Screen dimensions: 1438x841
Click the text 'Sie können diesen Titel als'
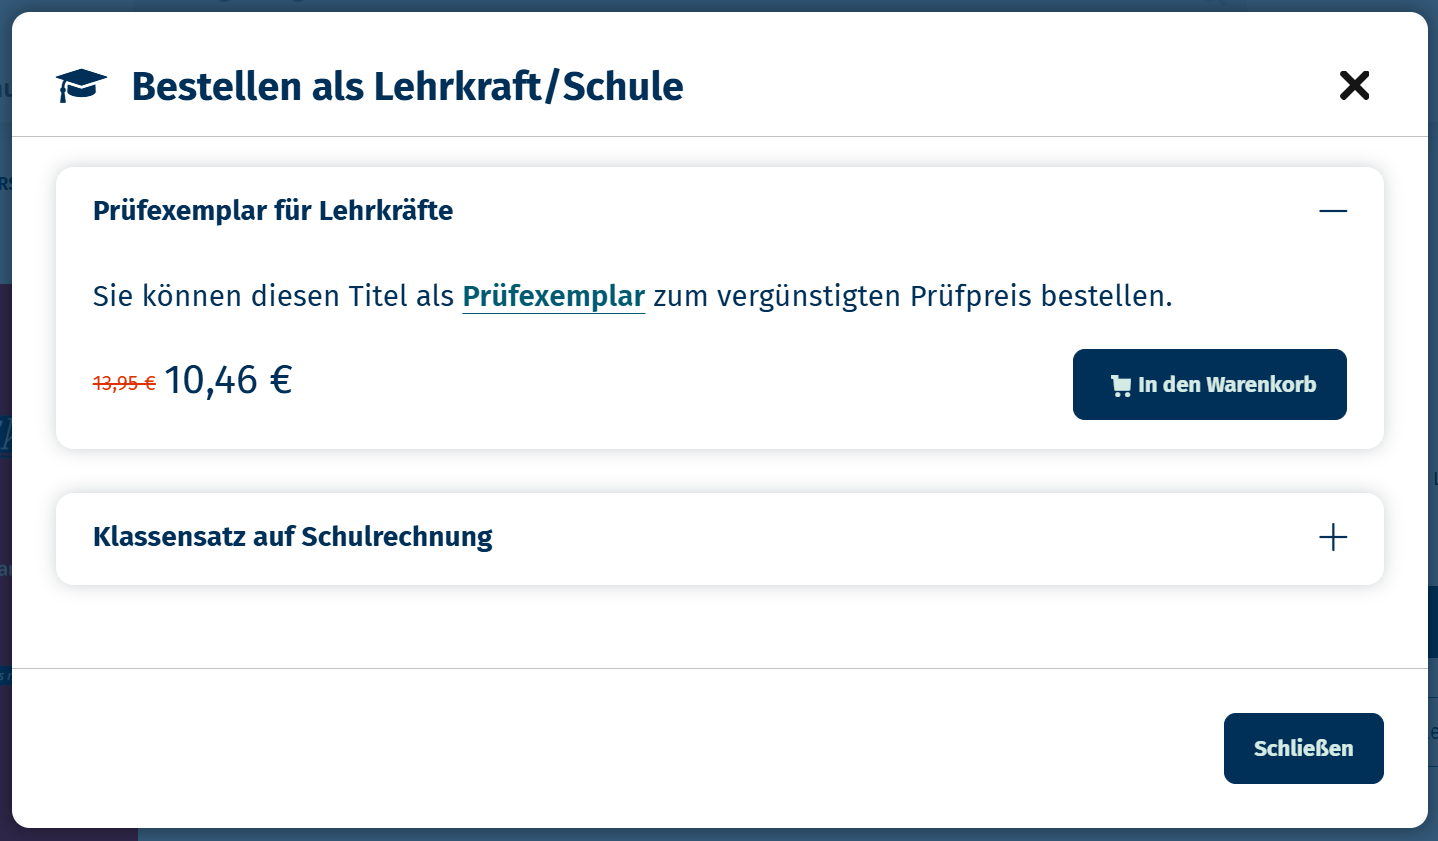(x=273, y=296)
